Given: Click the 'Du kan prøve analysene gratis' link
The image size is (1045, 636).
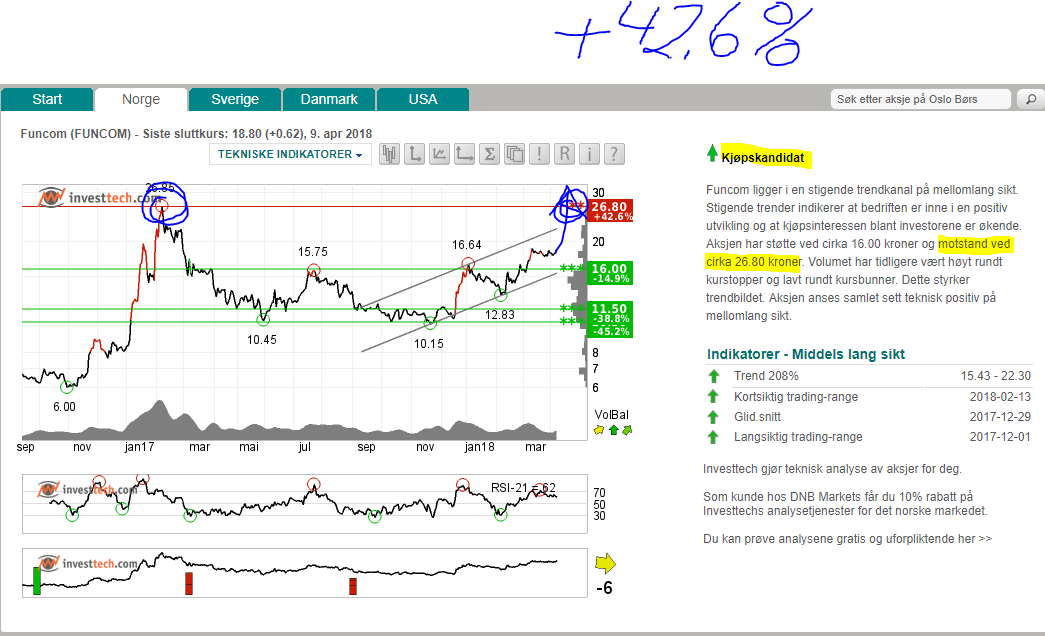Looking at the screenshot, I should point(847,539).
